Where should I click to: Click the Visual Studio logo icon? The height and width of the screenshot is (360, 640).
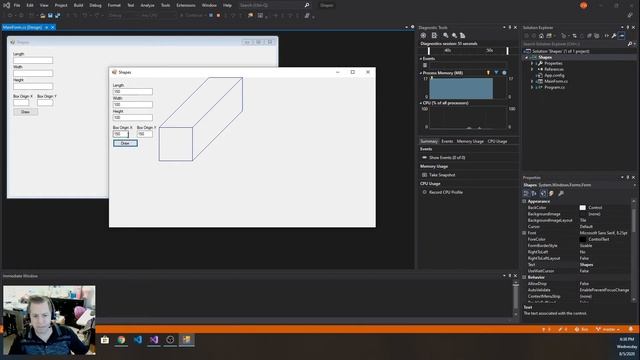click(x=7, y=5)
